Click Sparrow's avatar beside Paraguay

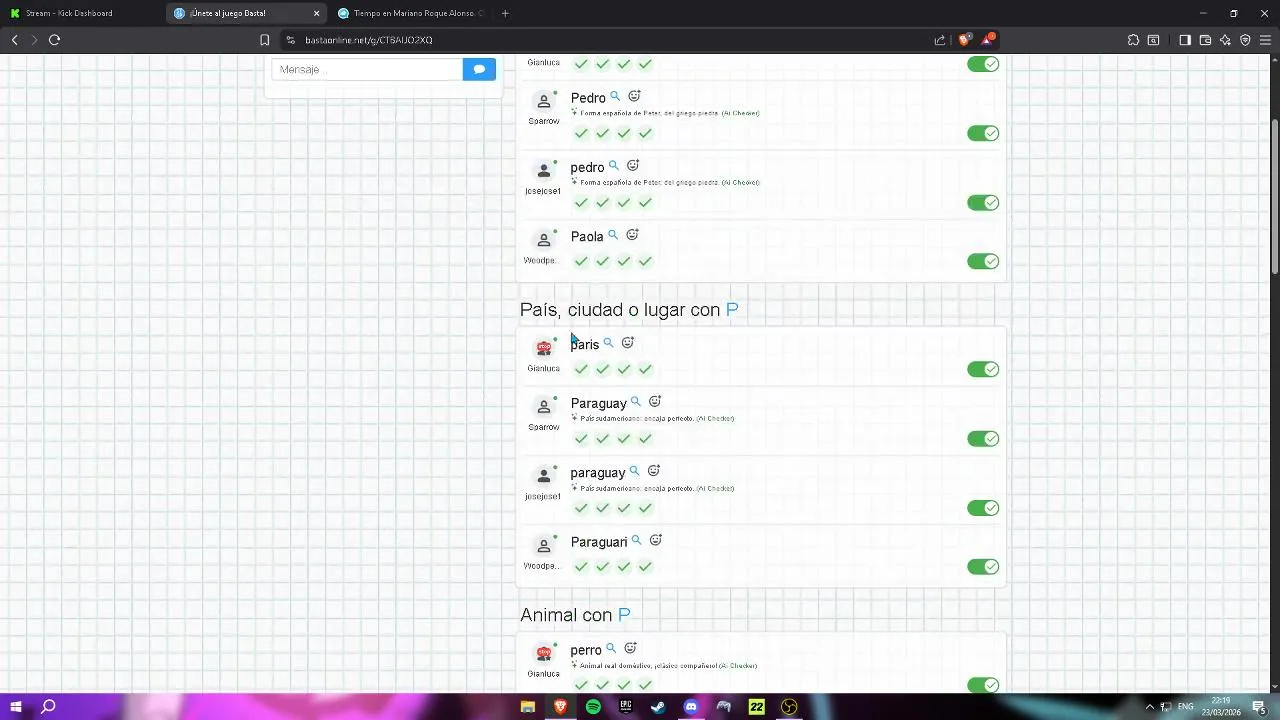(x=544, y=407)
